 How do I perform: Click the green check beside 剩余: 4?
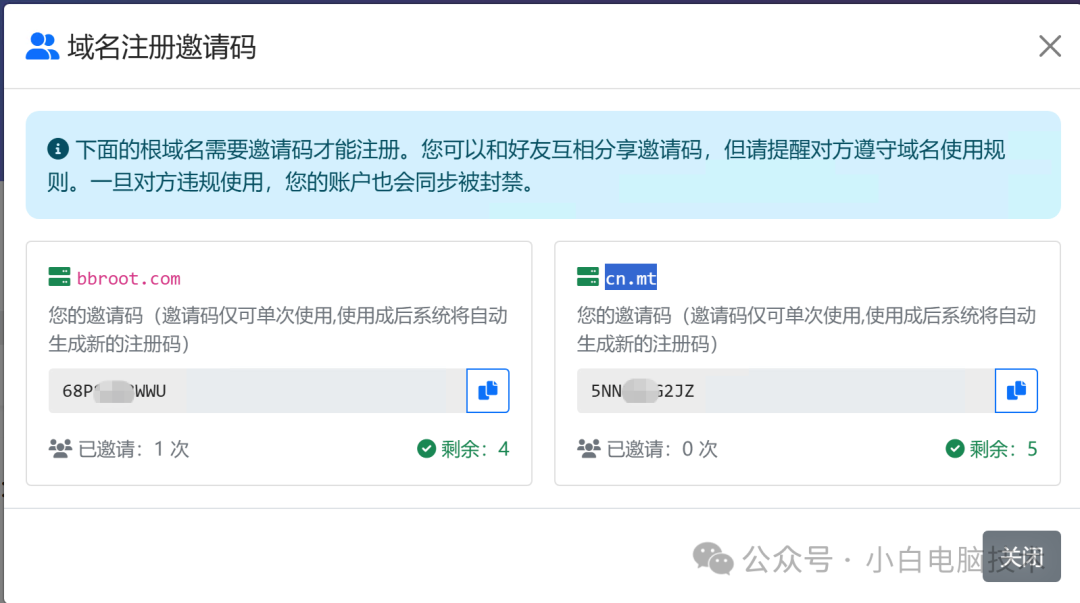coord(426,449)
